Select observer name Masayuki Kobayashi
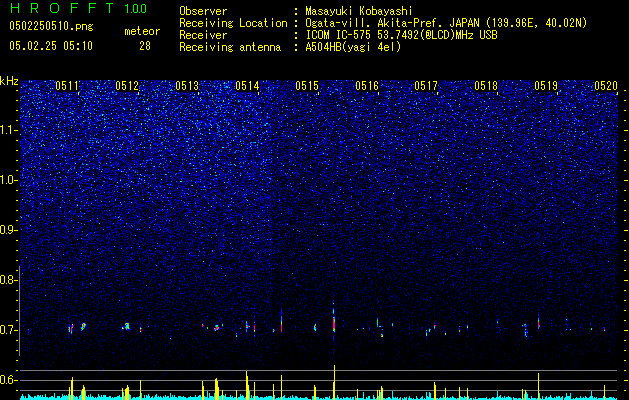629x400 pixels. [359, 12]
